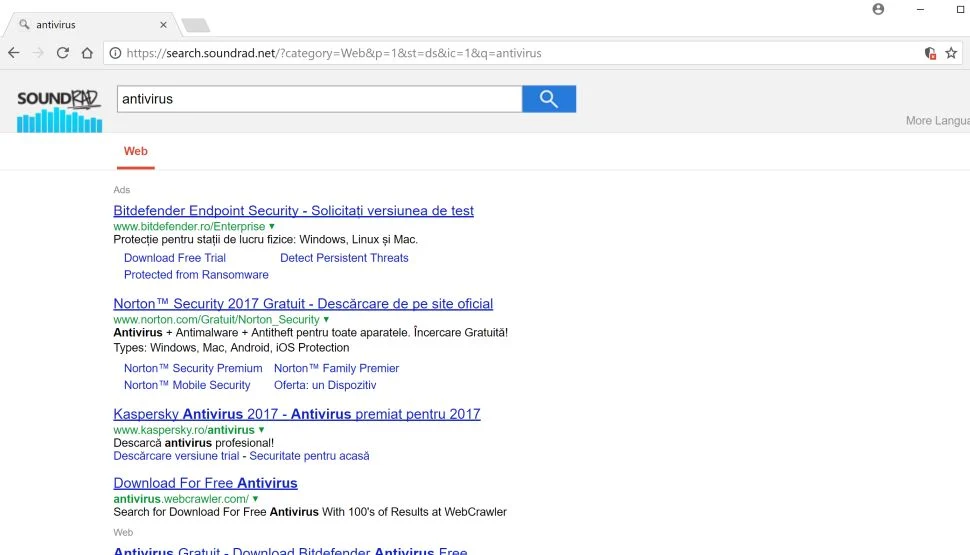
Task: Click the Ads section label
Action: pyautogui.click(x=122, y=190)
